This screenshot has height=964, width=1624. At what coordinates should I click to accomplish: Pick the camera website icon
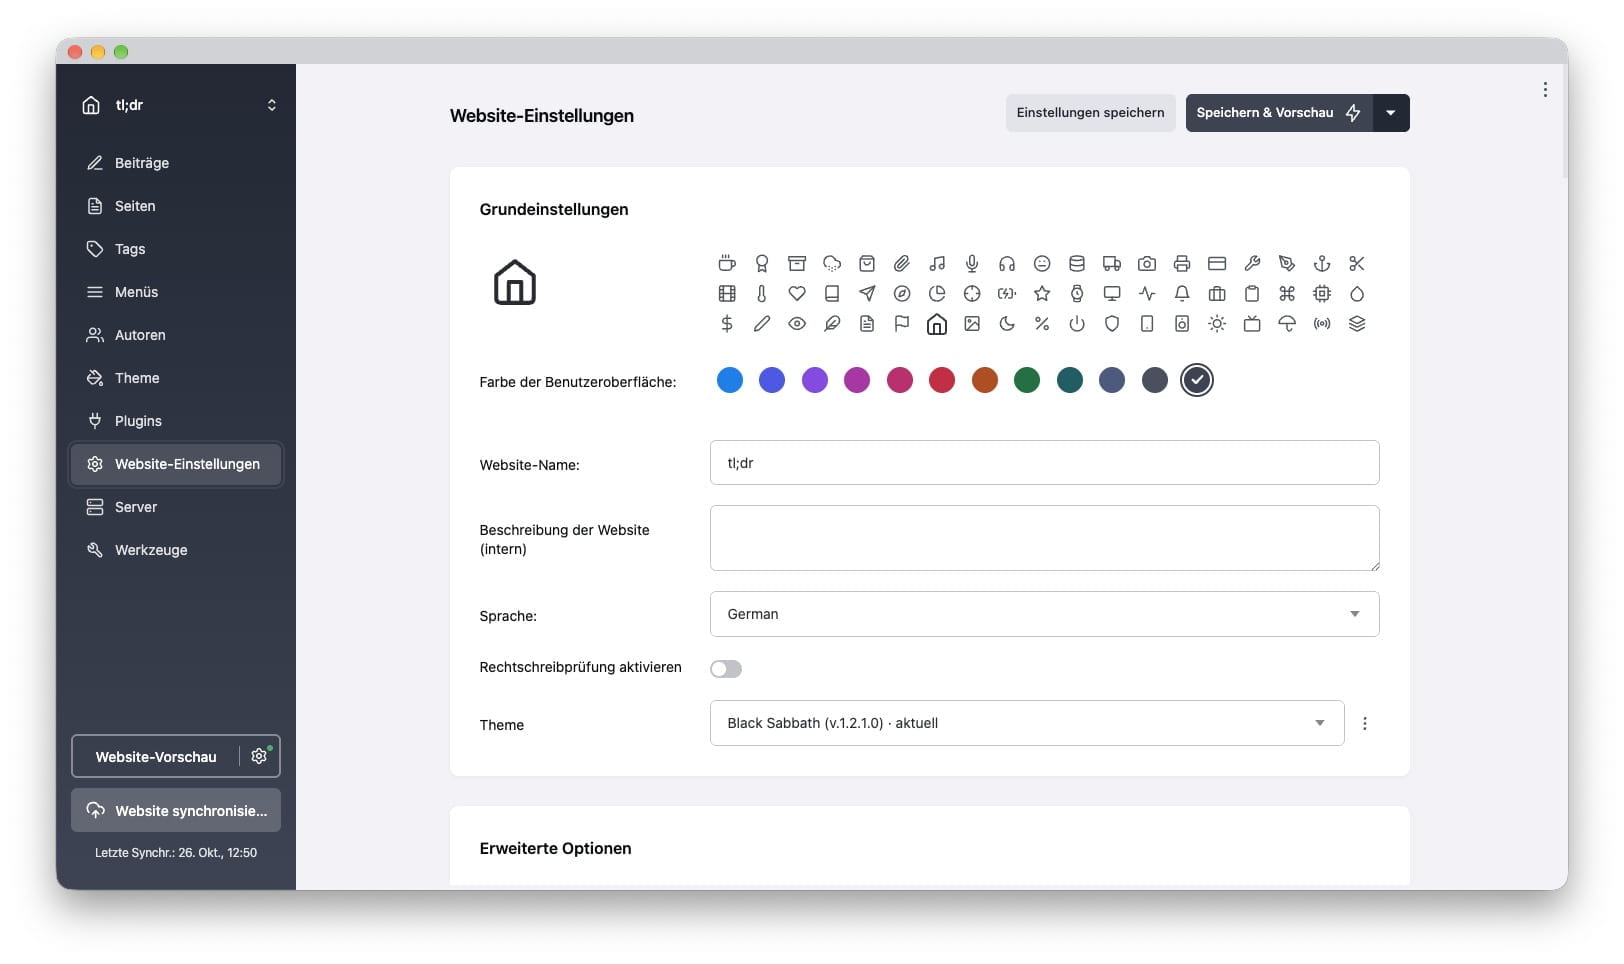(1147, 264)
